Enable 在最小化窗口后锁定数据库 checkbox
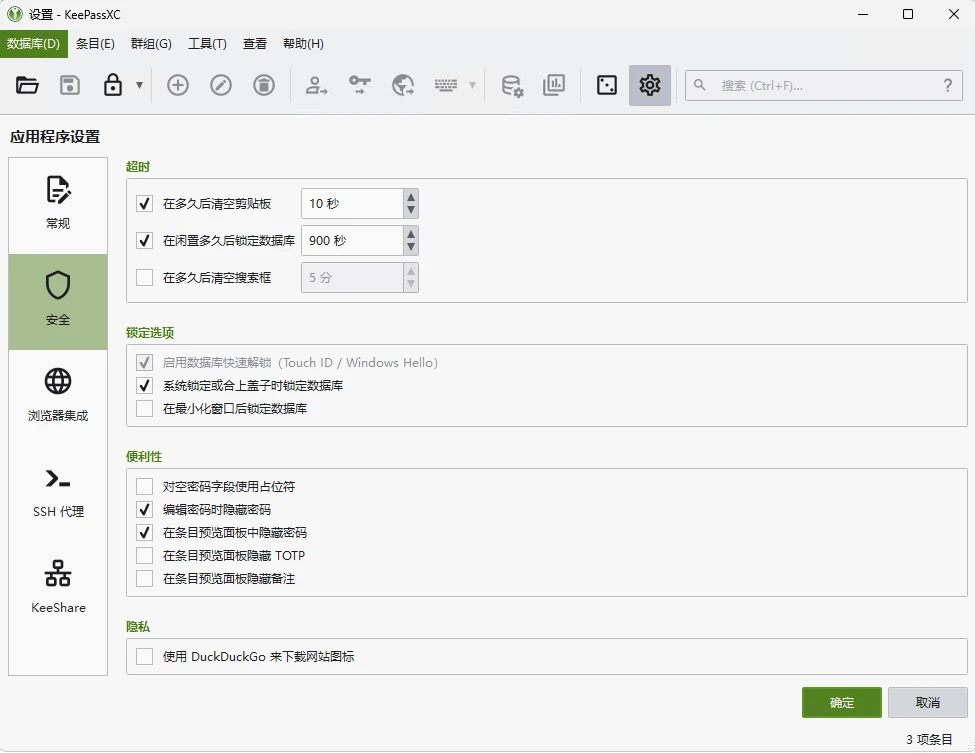975x753 pixels. click(144, 409)
